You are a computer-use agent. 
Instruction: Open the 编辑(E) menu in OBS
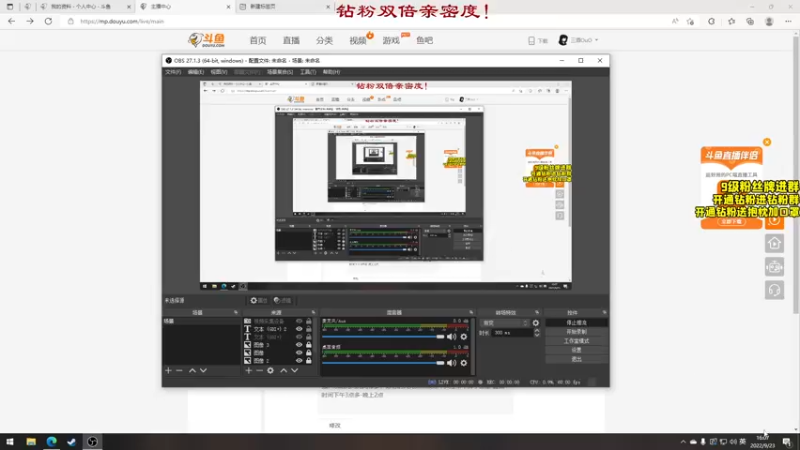pyautogui.click(x=196, y=72)
